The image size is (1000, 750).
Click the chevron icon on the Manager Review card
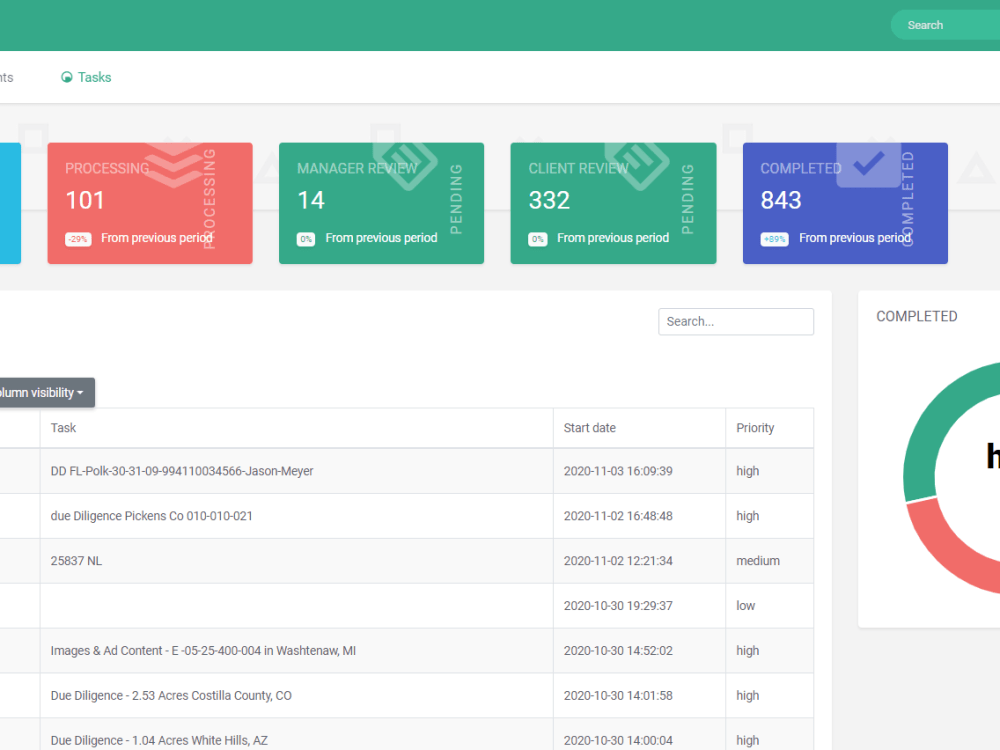click(405, 164)
